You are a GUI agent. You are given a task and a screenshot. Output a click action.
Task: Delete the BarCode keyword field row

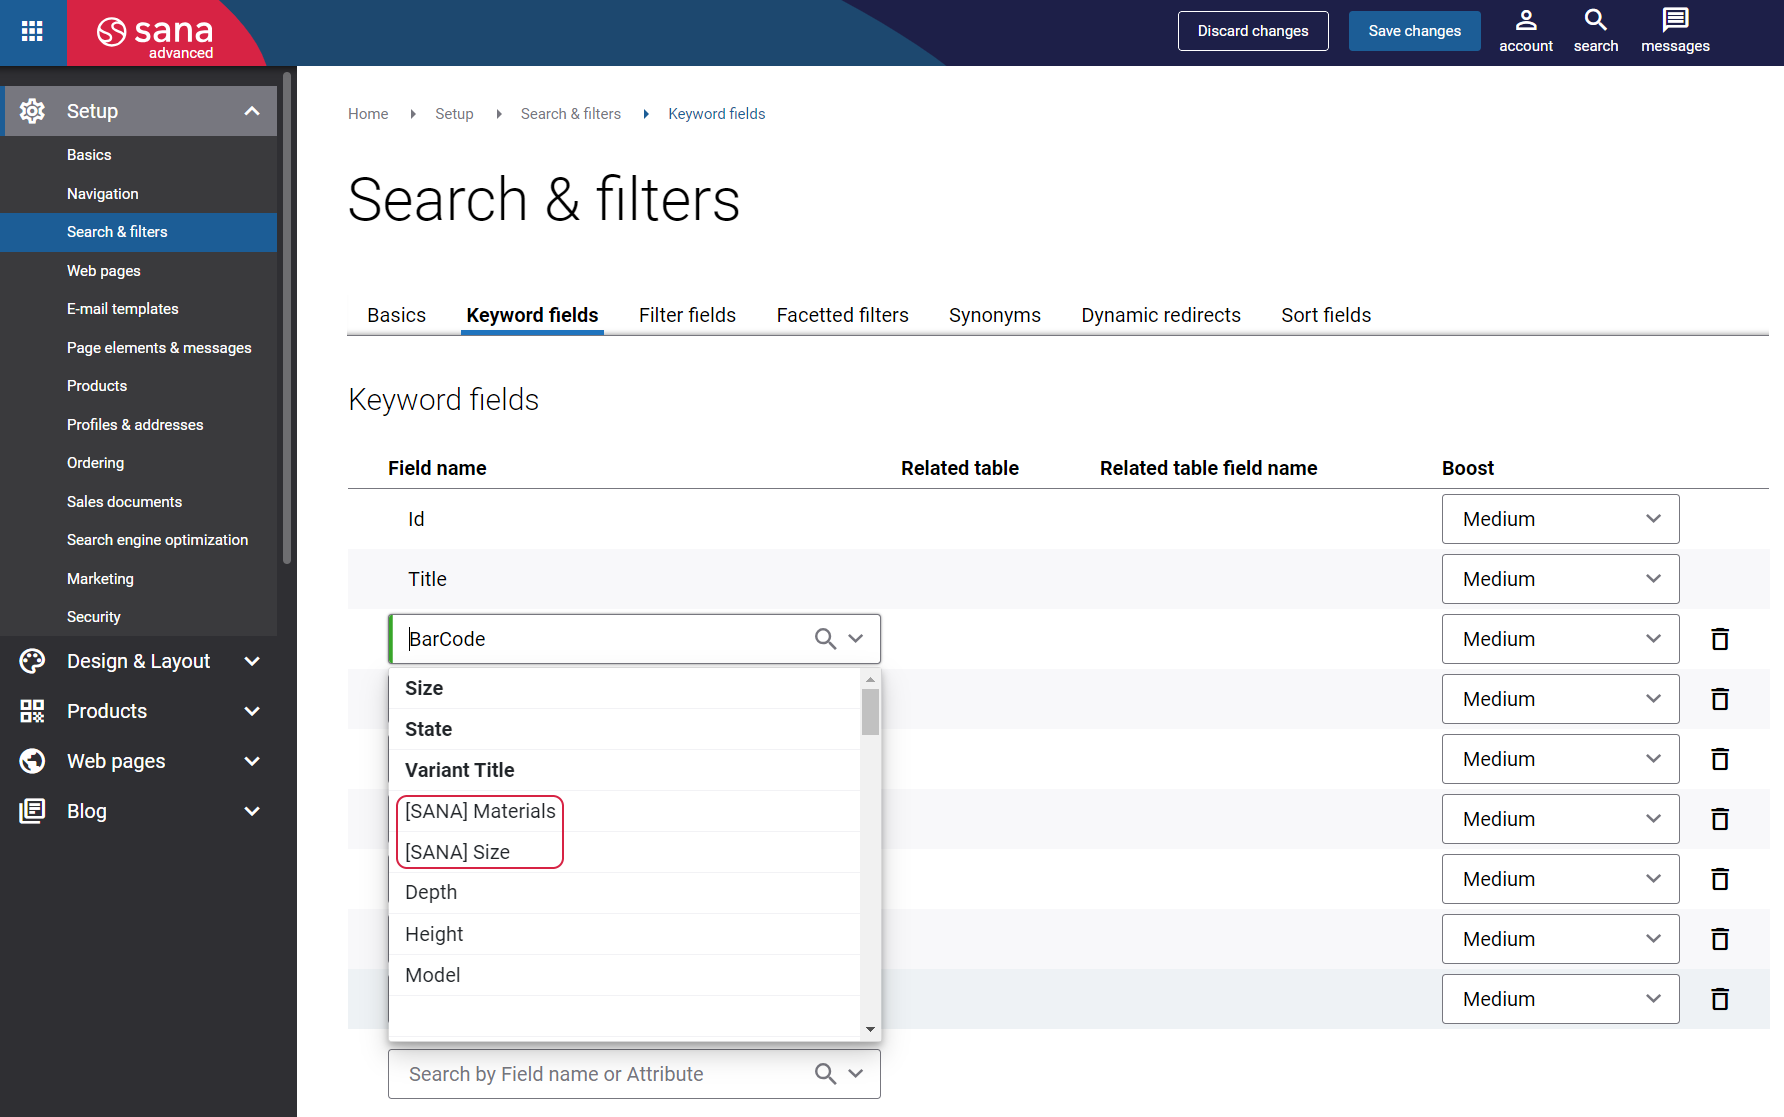1720,639
